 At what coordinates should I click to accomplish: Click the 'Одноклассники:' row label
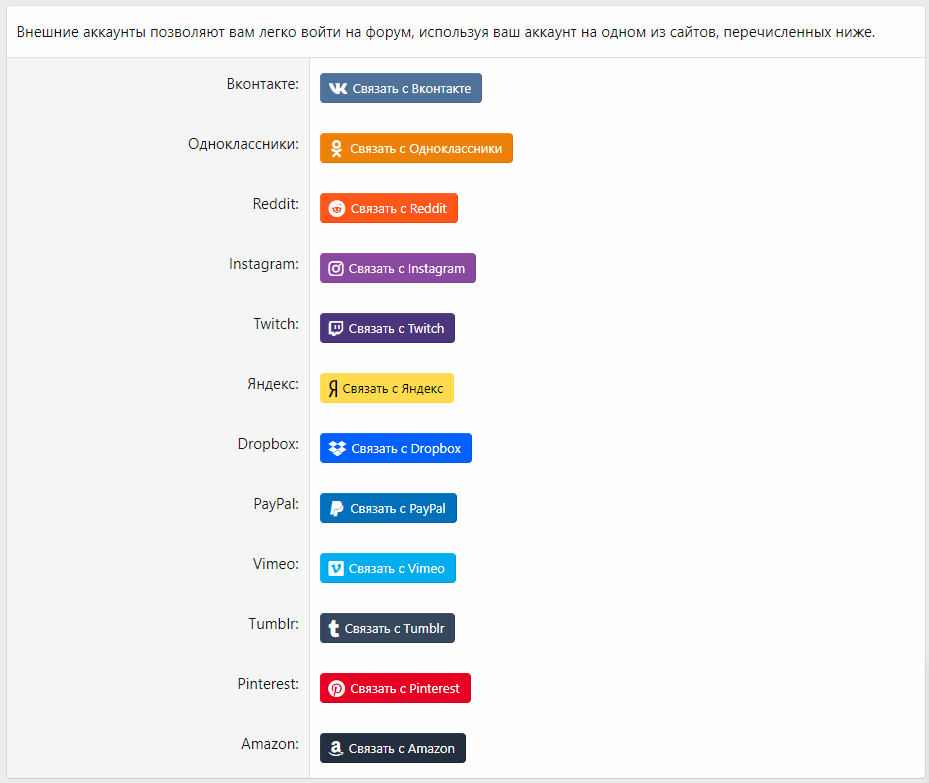click(x=244, y=144)
